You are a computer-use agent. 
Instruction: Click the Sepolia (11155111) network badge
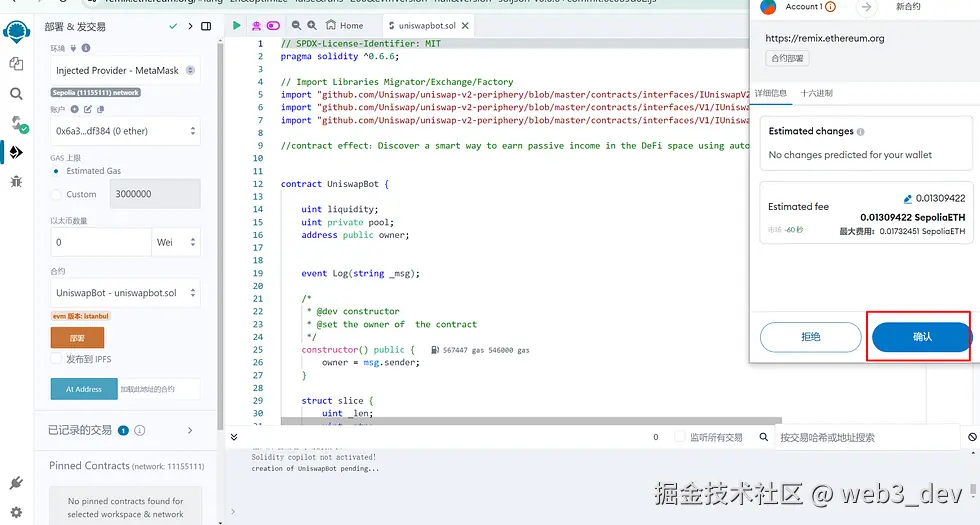click(x=96, y=92)
